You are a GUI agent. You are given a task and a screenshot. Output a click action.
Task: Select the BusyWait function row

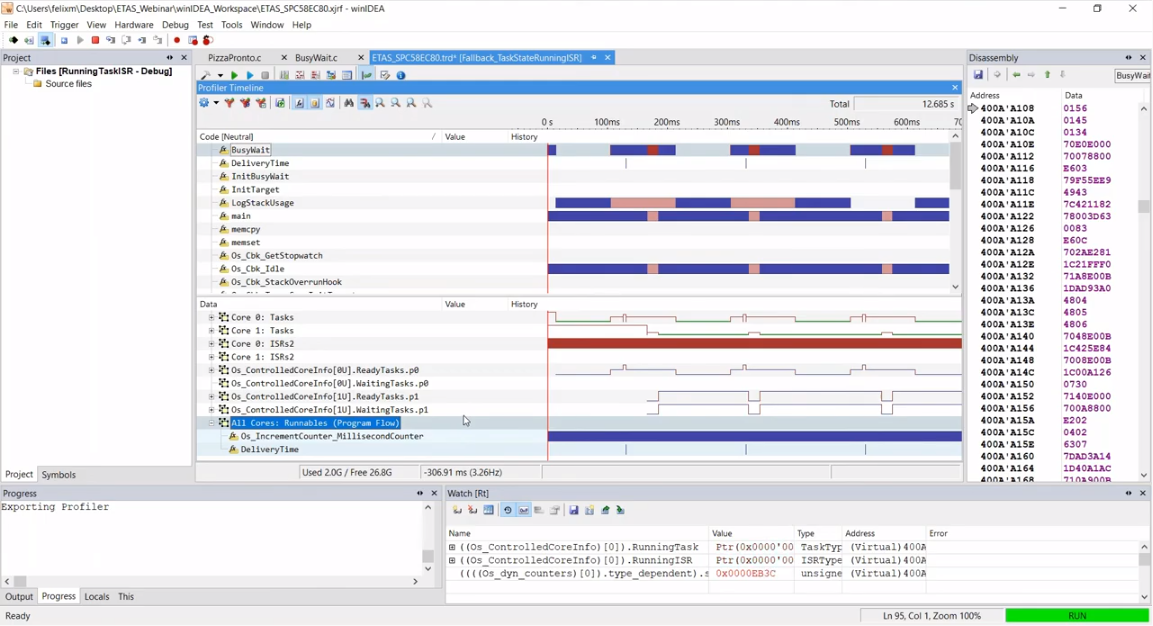point(250,150)
